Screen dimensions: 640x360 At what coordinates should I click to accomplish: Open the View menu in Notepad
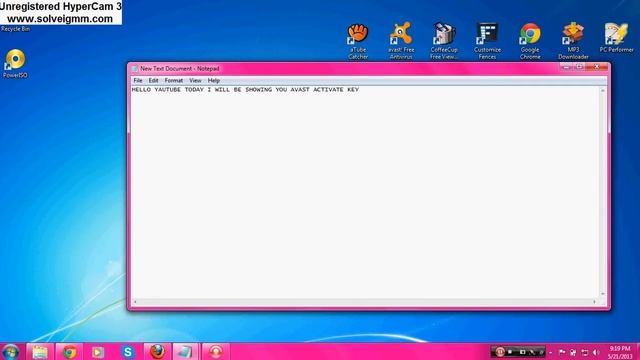tap(195, 80)
